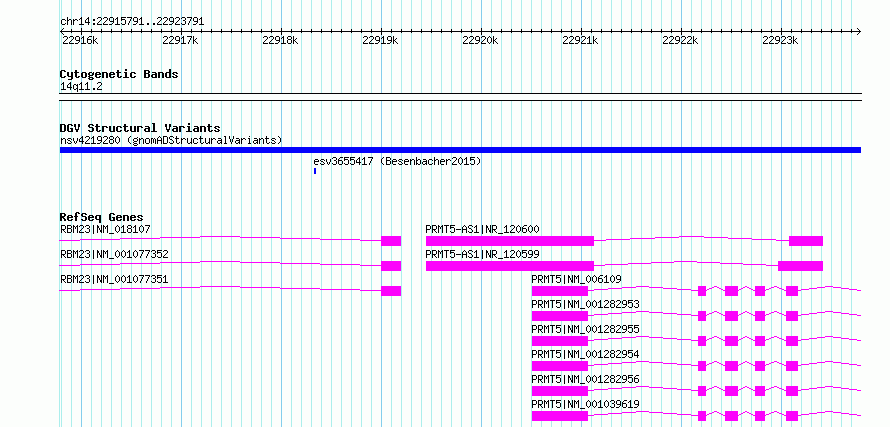Viewport: 890px width, 427px height.
Task: Click the last exon of PRMT5-AS1 NR_120599
Action: [x=800, y=266]
